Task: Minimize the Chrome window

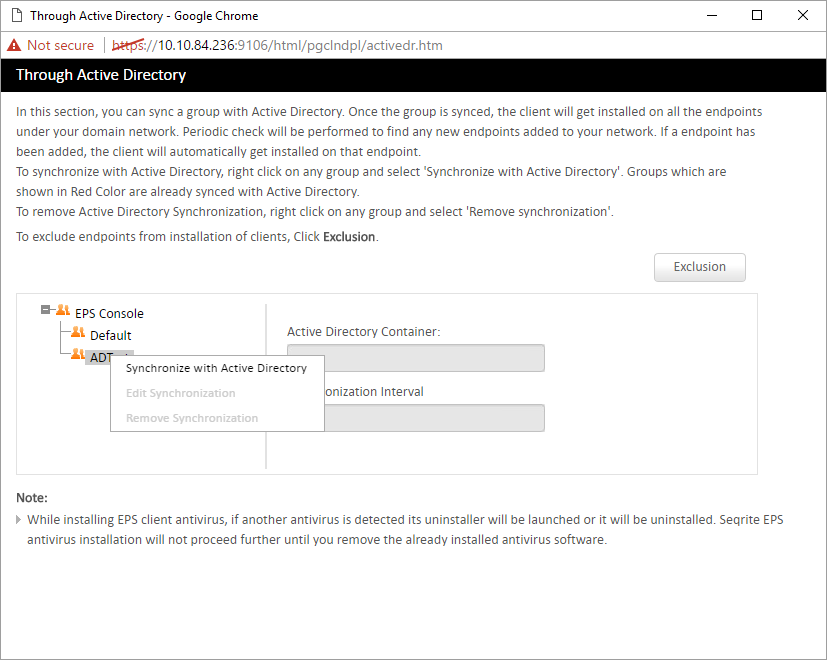Action: point(712,15)
